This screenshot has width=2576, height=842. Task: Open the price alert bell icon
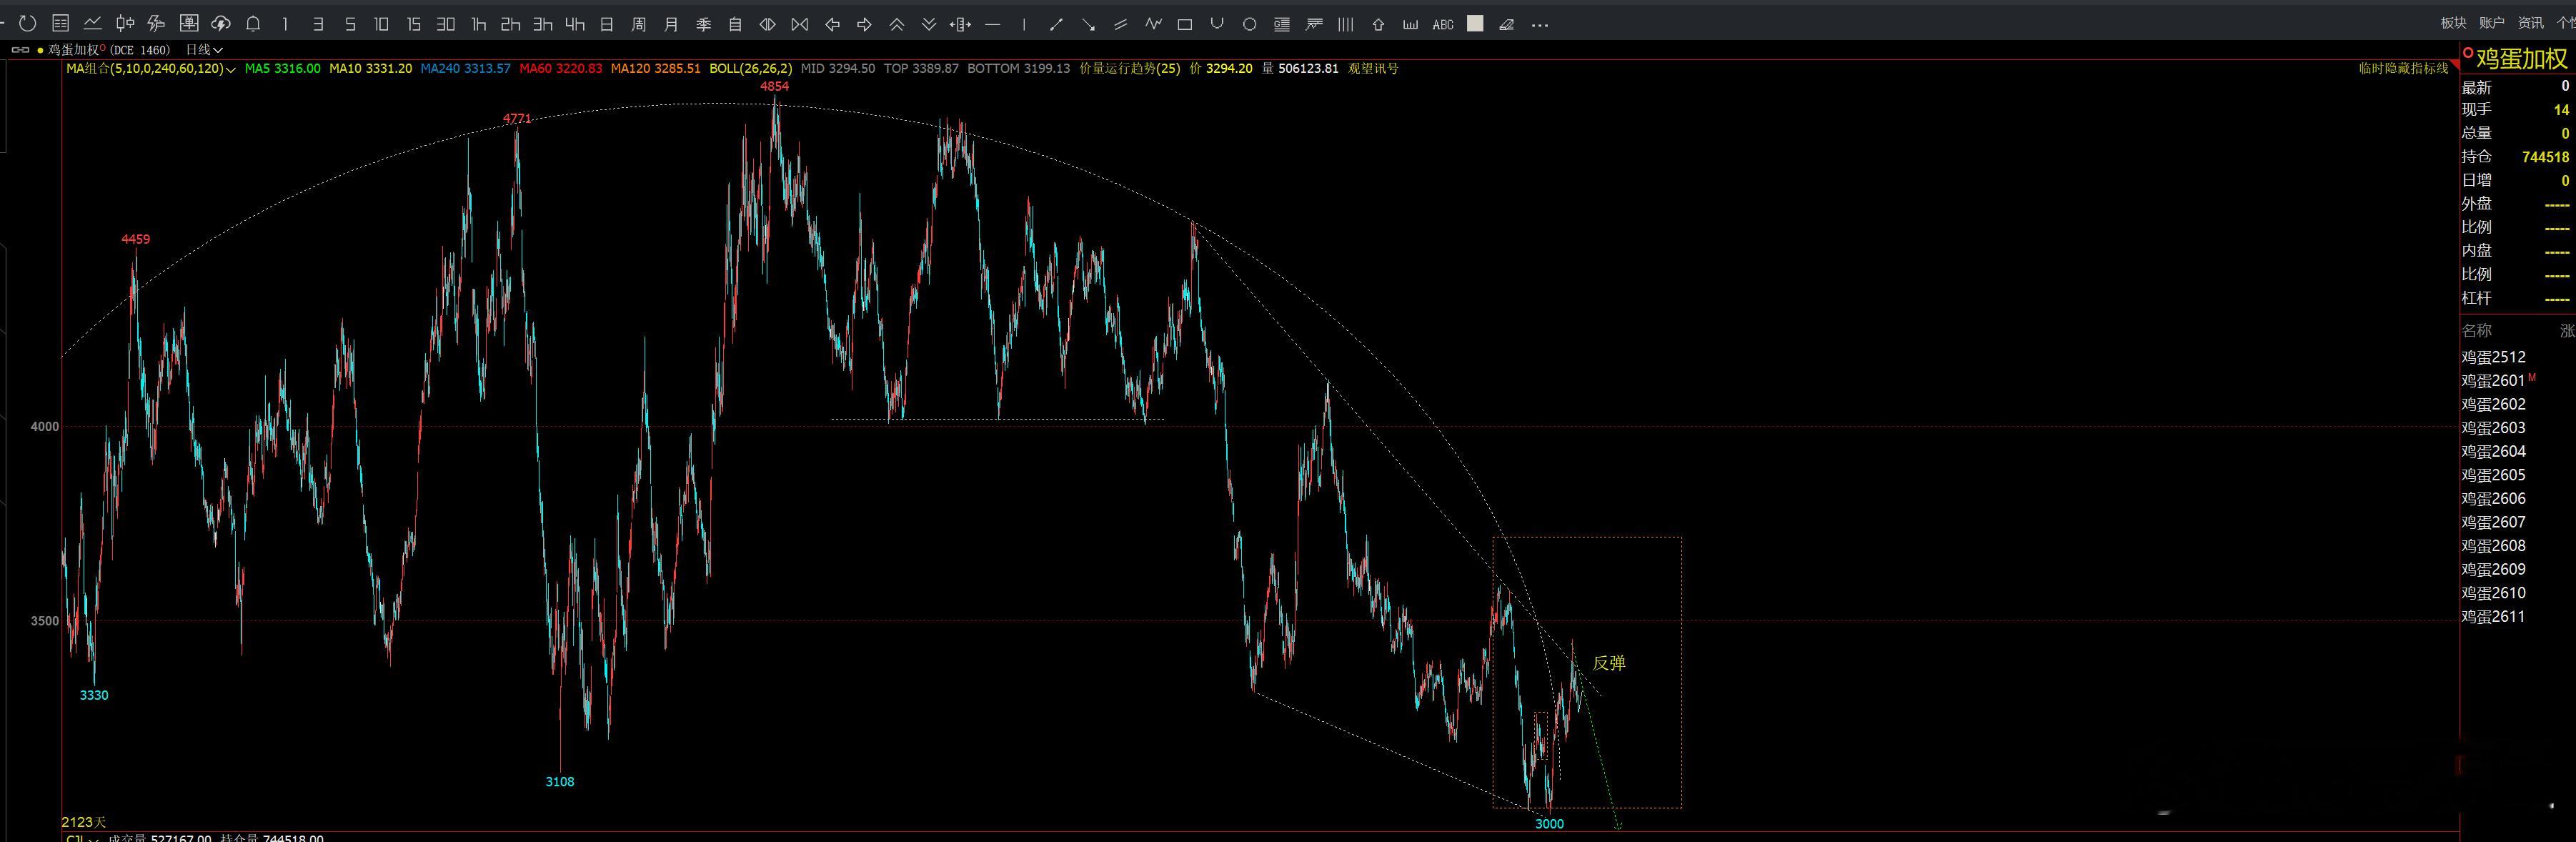[x=253, y=23]
